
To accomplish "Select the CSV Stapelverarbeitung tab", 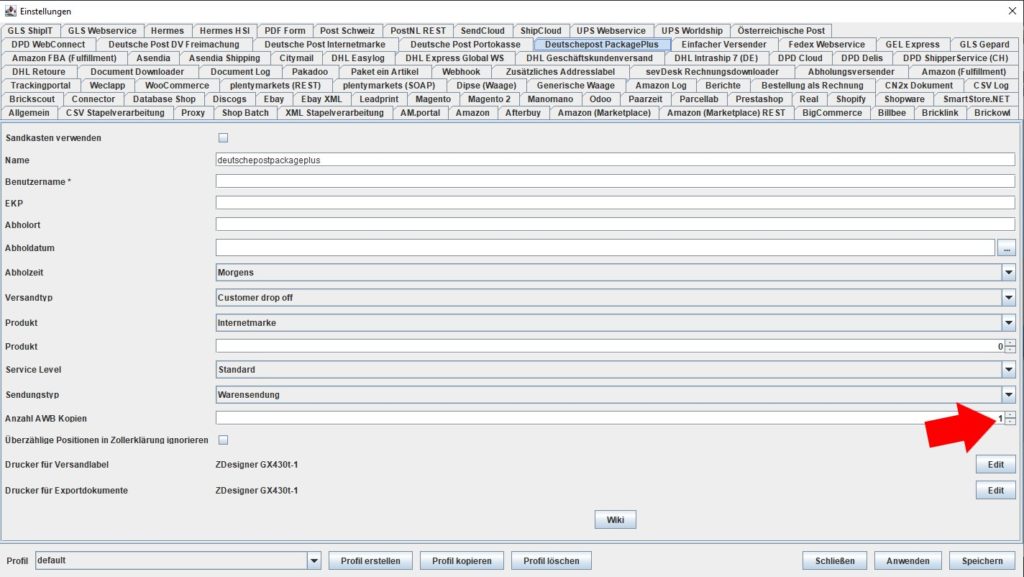I will (x=115, y=113).
